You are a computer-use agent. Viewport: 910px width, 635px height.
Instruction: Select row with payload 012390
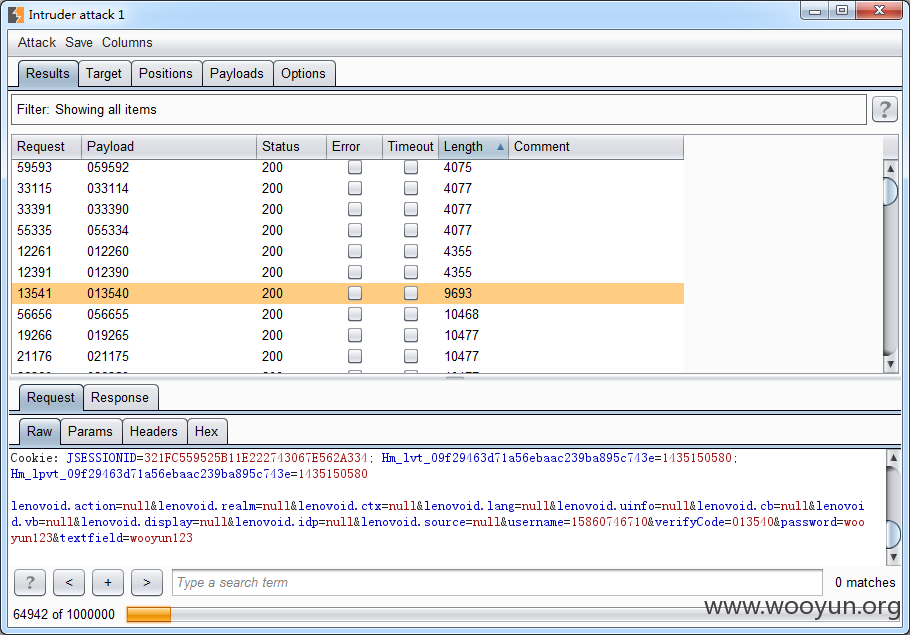348,272
